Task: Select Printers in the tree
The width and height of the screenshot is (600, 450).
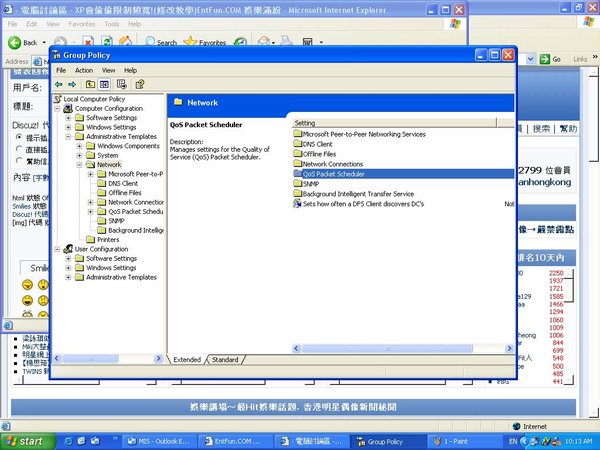Action: point(108,240)
